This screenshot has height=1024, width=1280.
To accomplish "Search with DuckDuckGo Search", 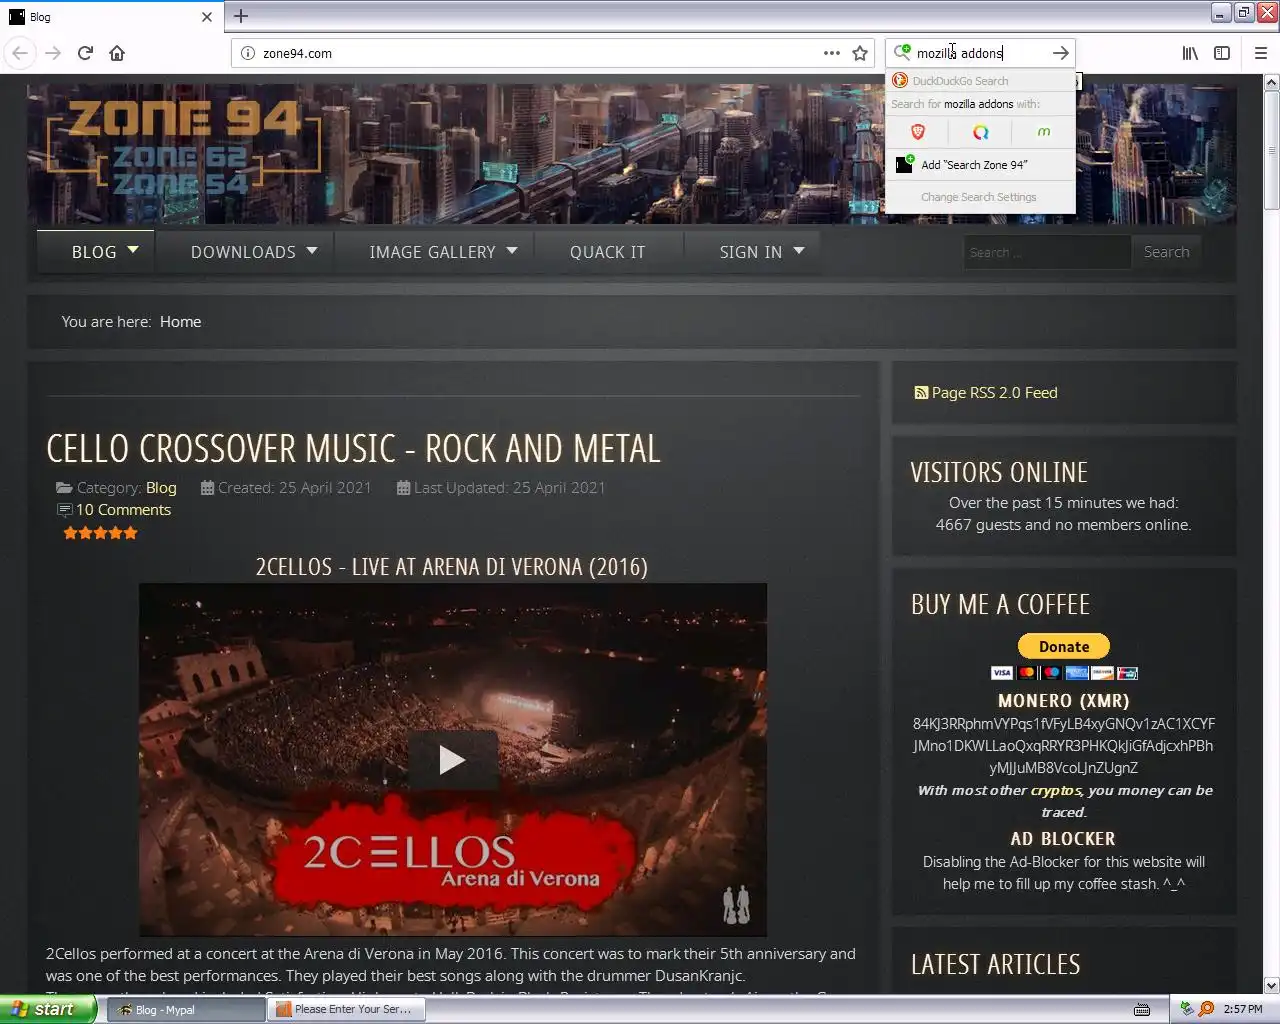I will coord(980,81).
